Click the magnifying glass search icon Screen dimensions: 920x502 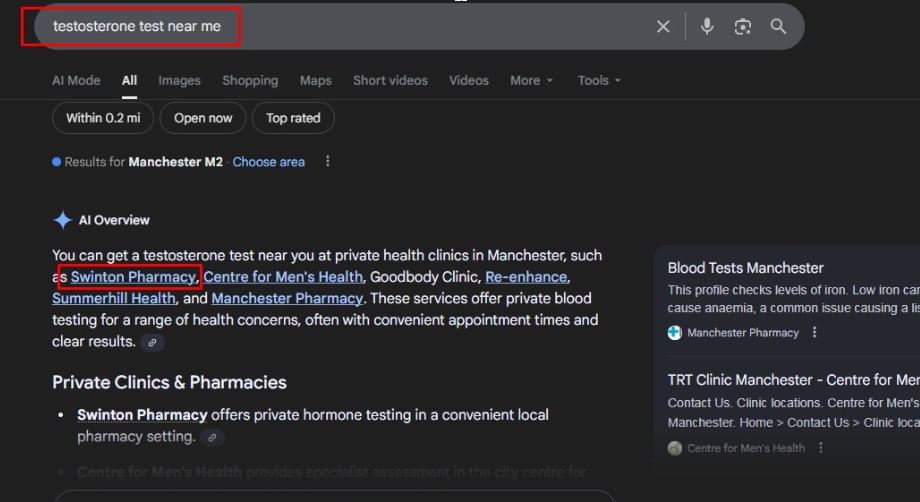778,27
